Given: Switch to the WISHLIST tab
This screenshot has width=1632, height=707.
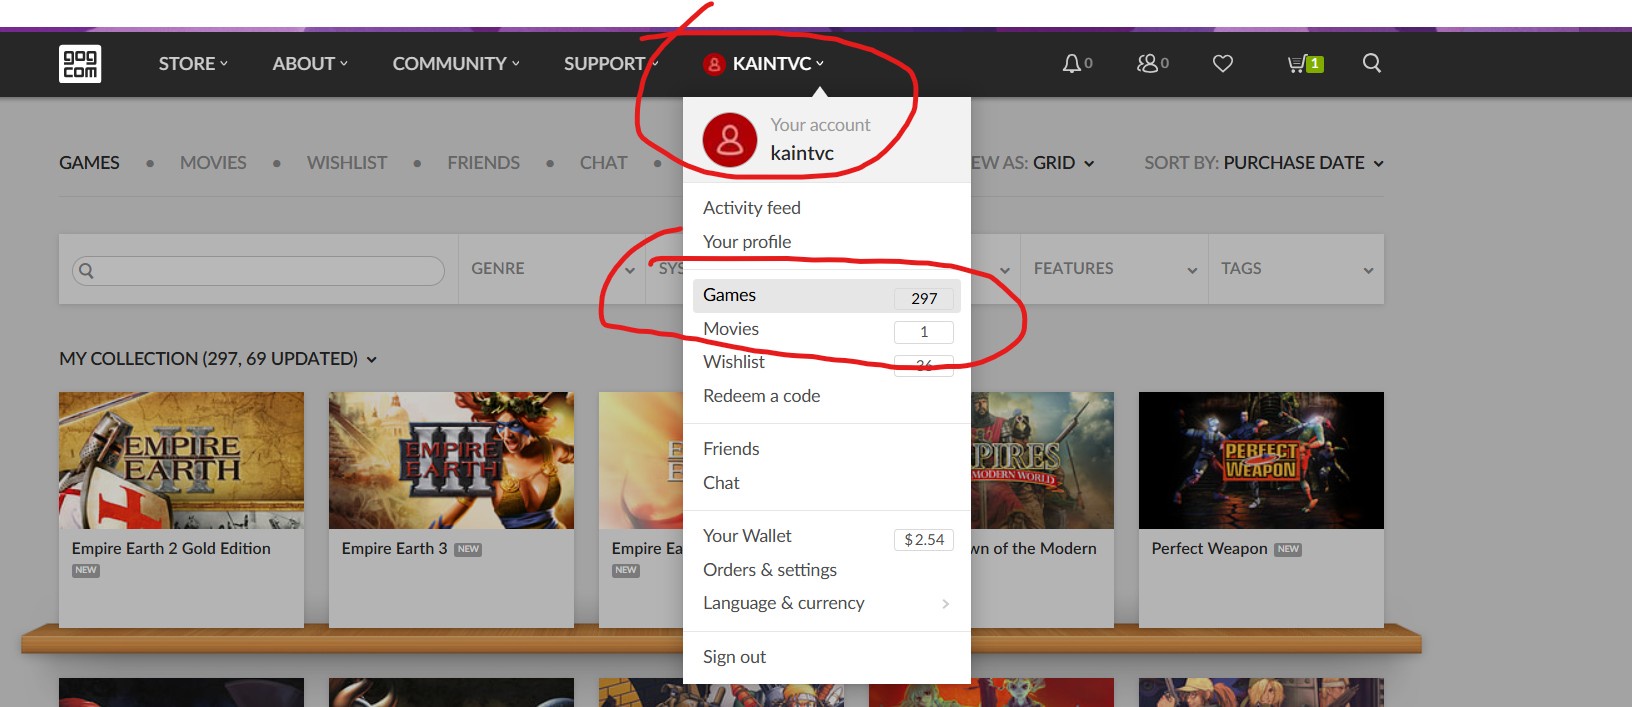Looking at the screenshot, I should click(x=347, y=163).
